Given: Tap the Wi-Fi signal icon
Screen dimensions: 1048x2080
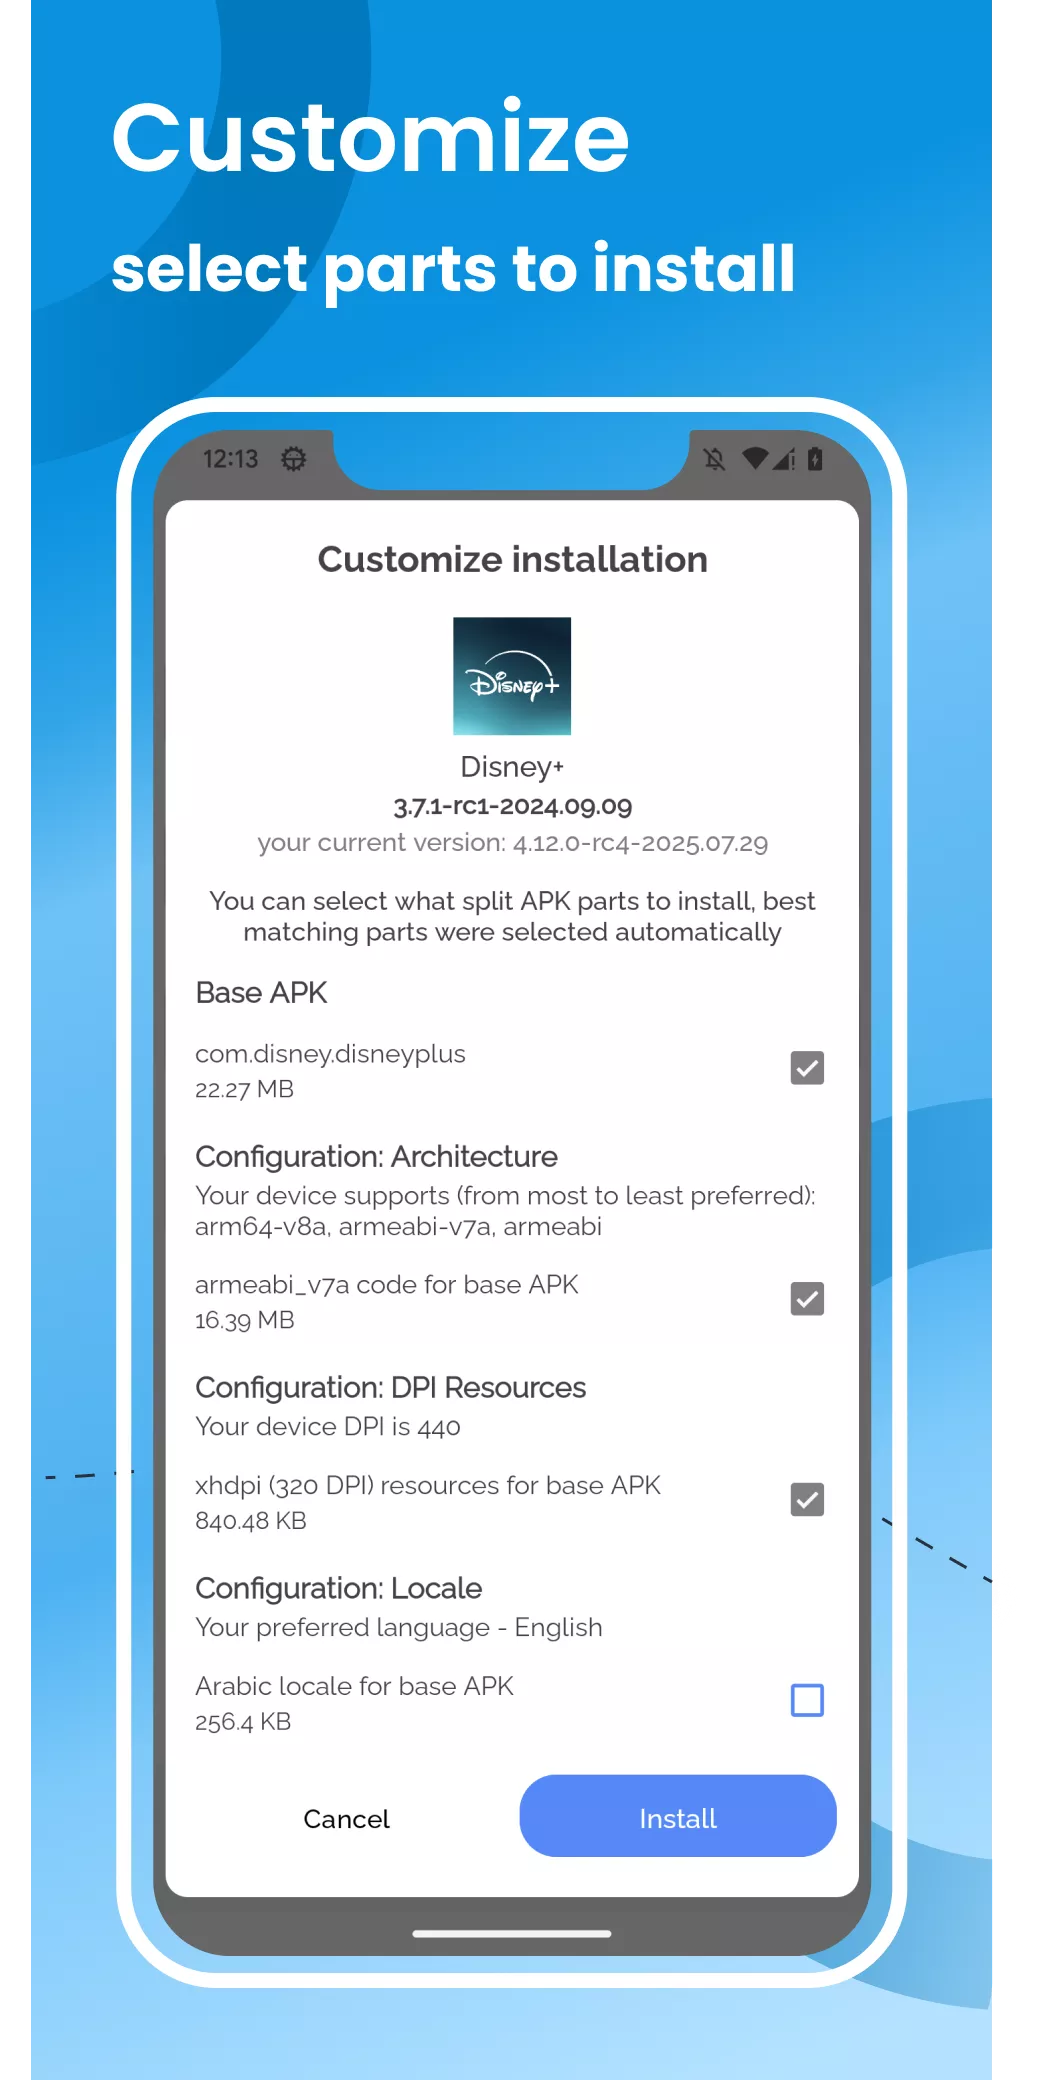Looking at the screenshot, I should pos(755,459).
